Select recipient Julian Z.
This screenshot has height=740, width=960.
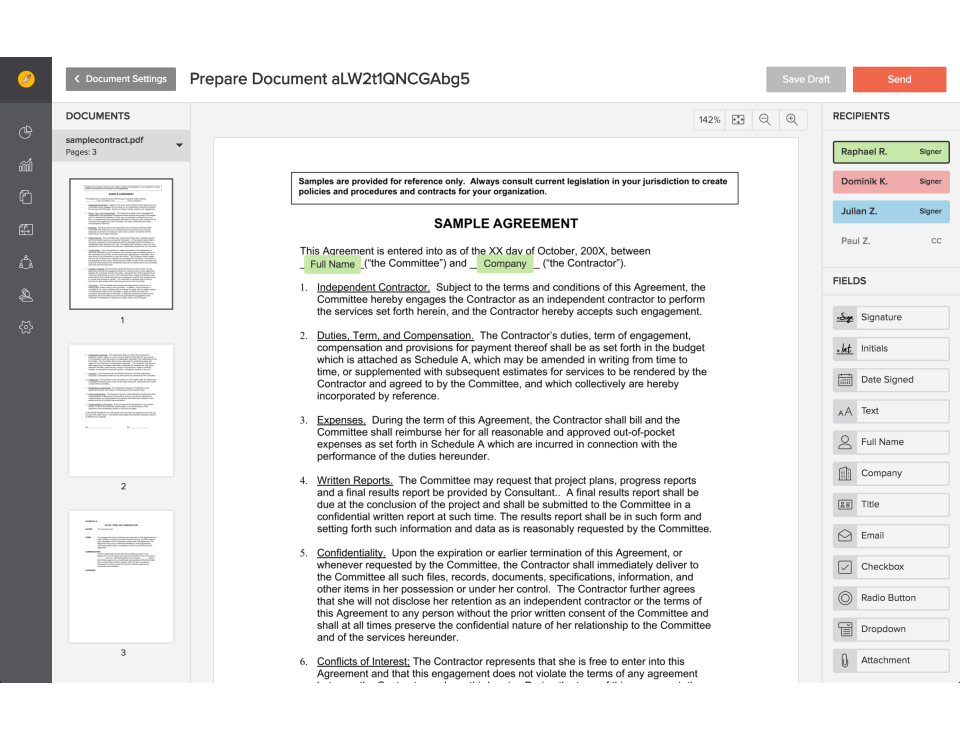point(891,211)
